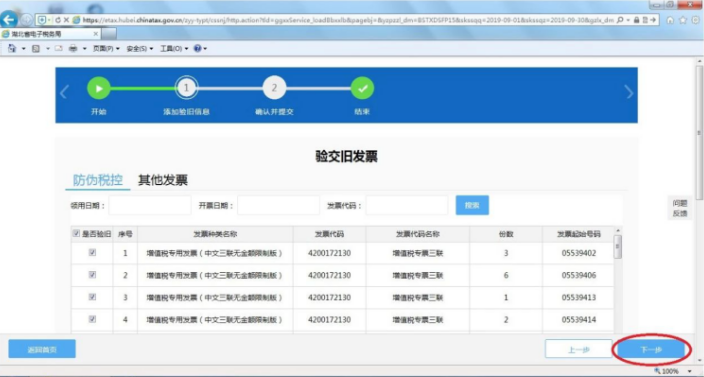The image size is (704, 377).
Task: Click the invoice table vertical scrollbar thumb
Action: click(x=618, y=246)
